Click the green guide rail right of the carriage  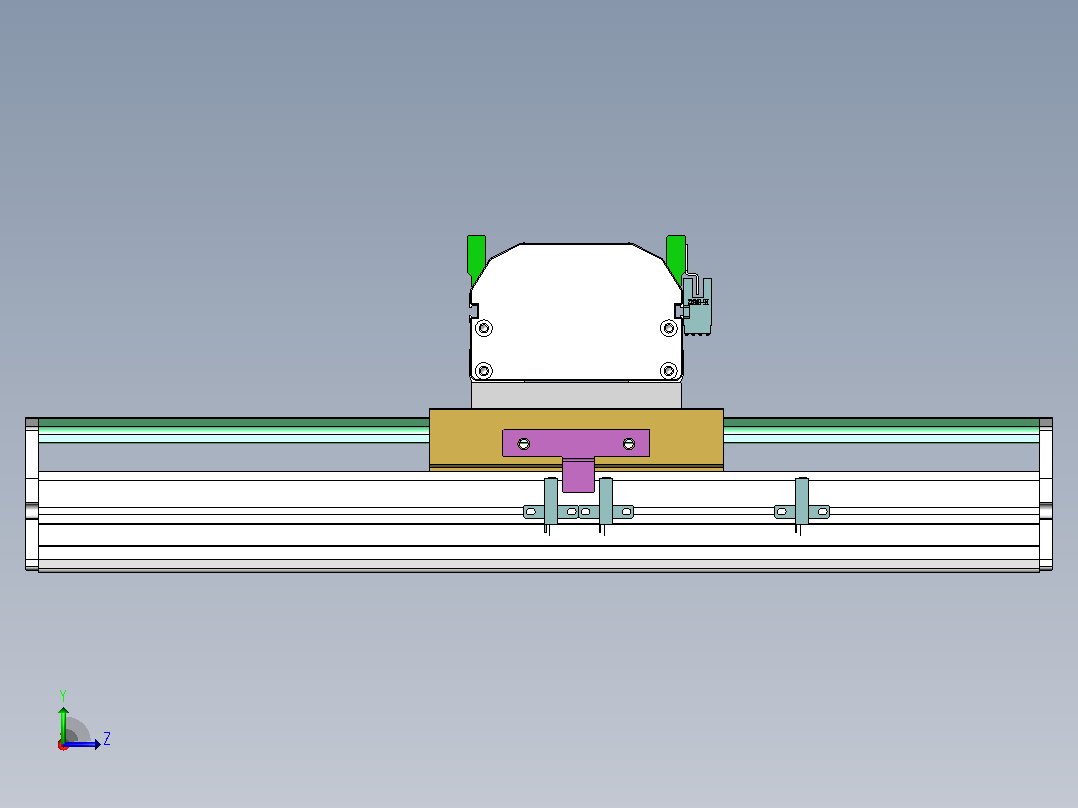(x=881, y=430)
